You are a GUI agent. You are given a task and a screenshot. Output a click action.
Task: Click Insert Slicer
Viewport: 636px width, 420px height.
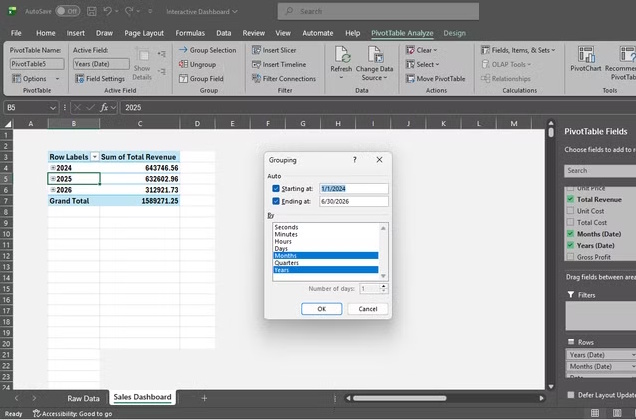click(274, 50)
